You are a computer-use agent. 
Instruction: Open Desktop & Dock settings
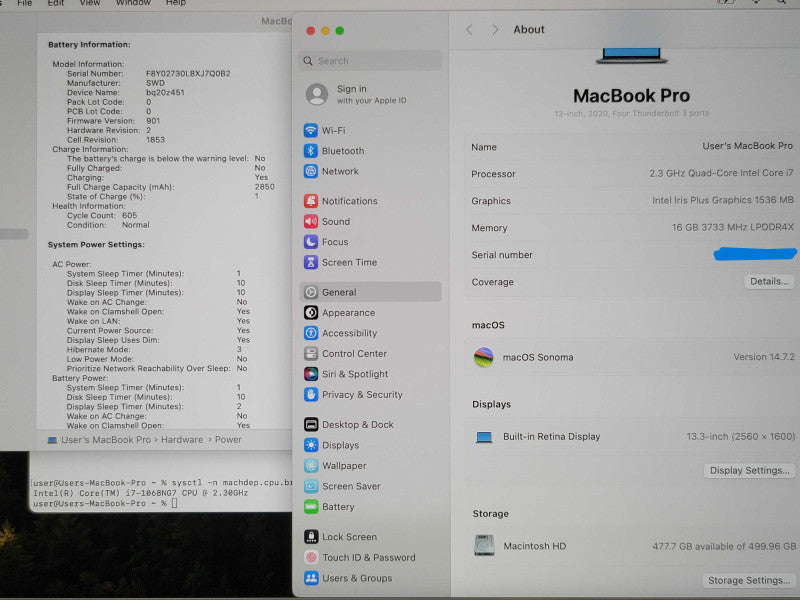coord(348,424)
